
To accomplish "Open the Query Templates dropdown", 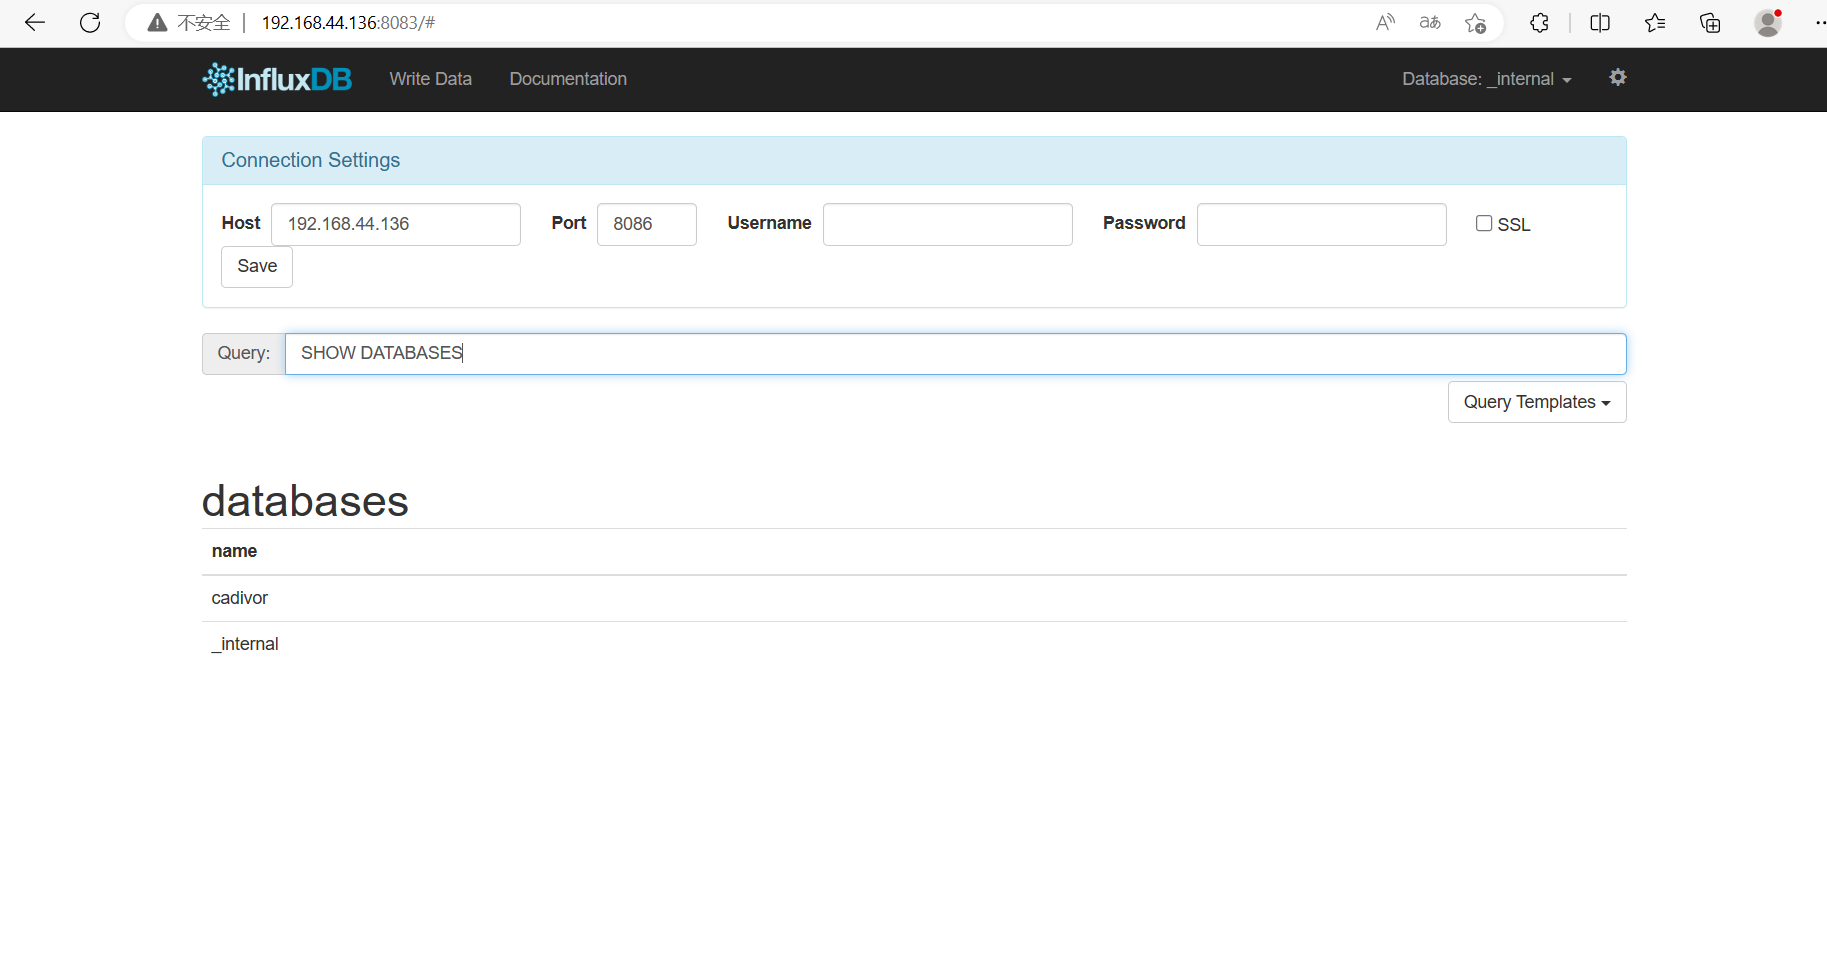I will coord(1537,402).
